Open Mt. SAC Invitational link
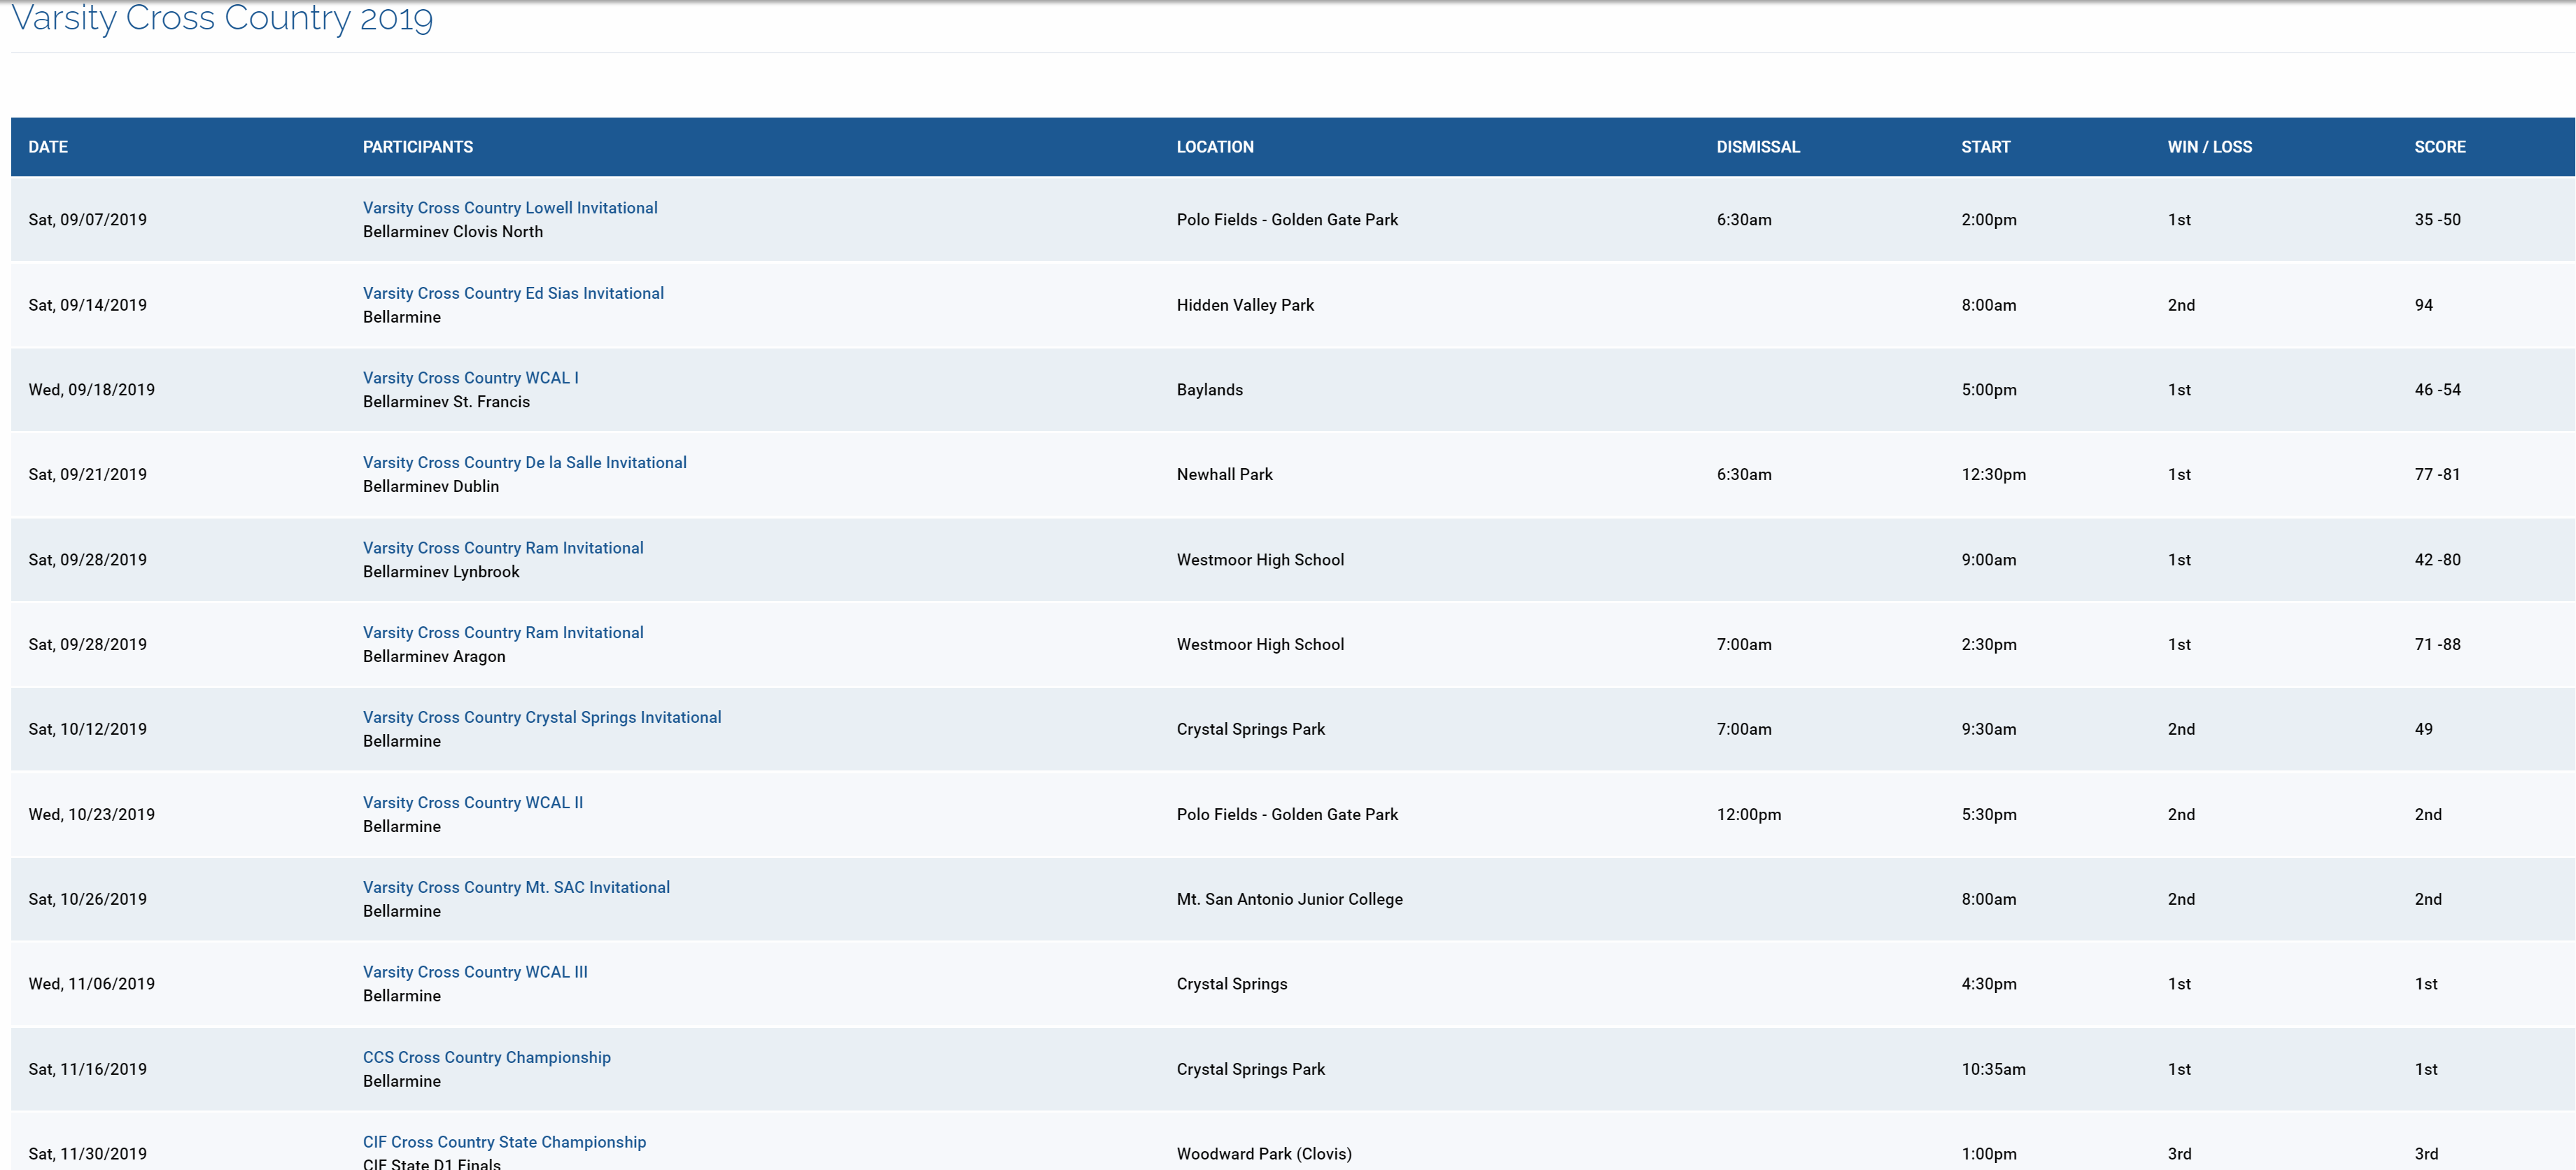Screen dimensions: 2576x1170 pyautogui.click(x=516, y=888)
